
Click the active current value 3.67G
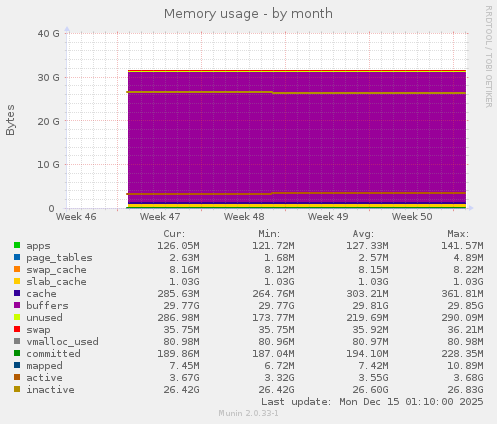coord(185,378)
